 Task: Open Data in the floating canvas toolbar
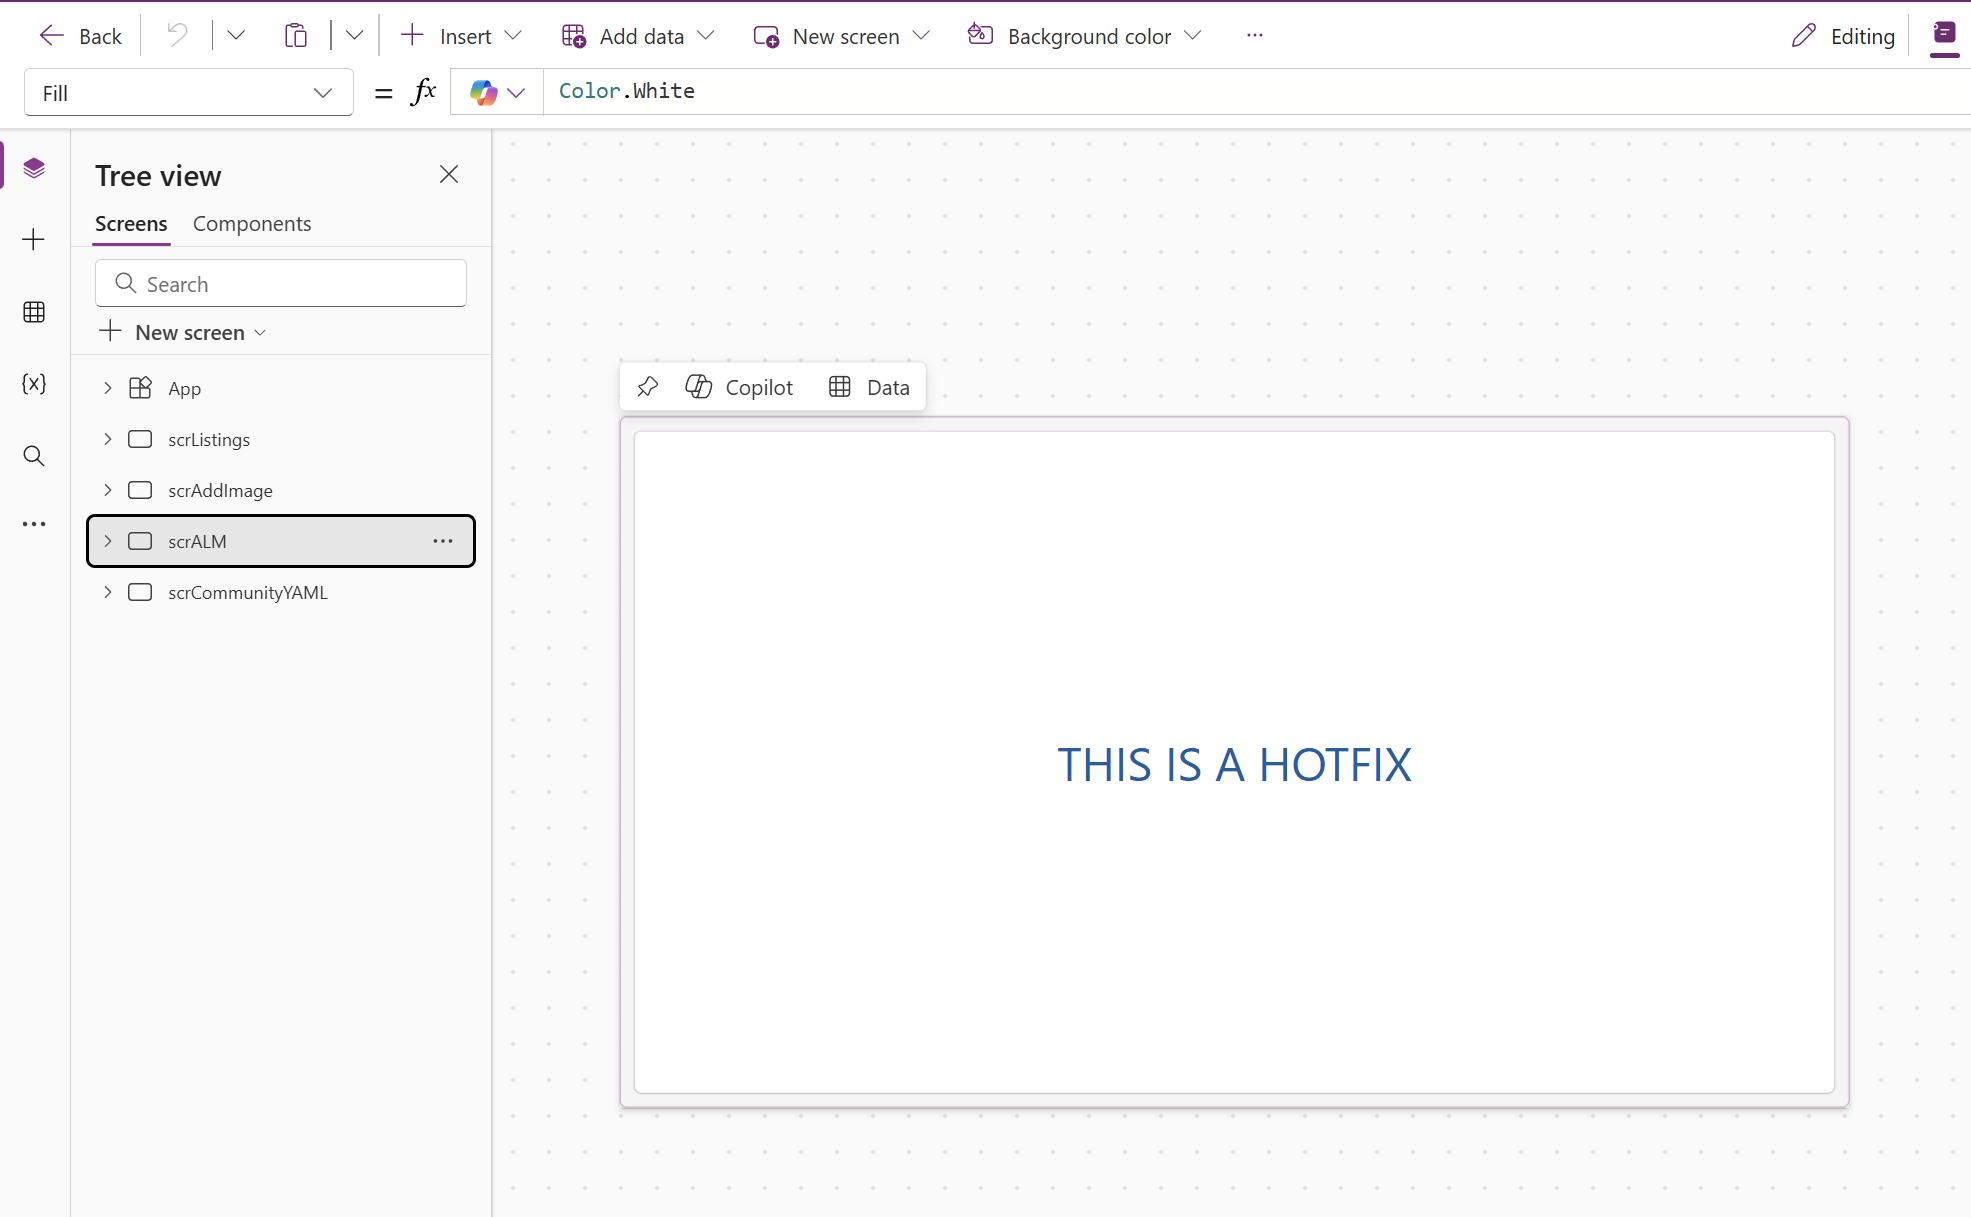870,387
